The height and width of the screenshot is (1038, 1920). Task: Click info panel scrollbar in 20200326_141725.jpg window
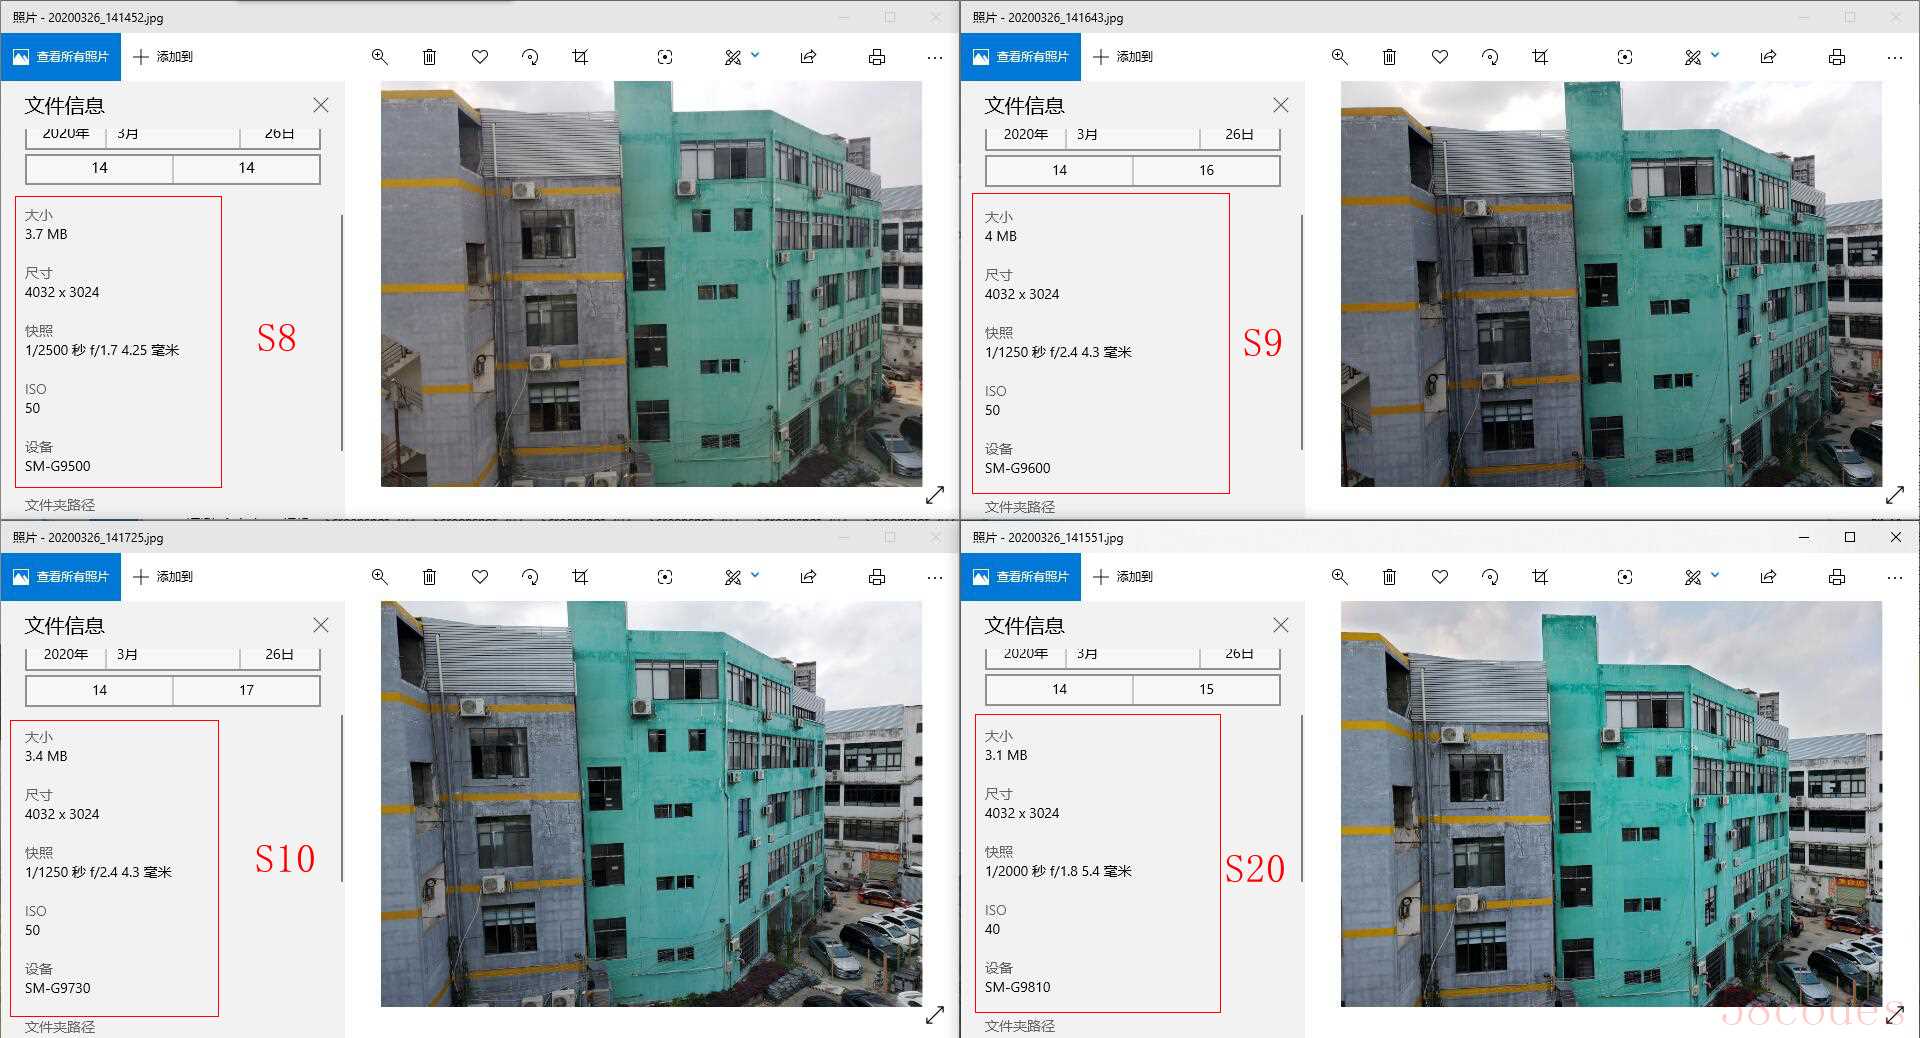[x=342, y=798]
